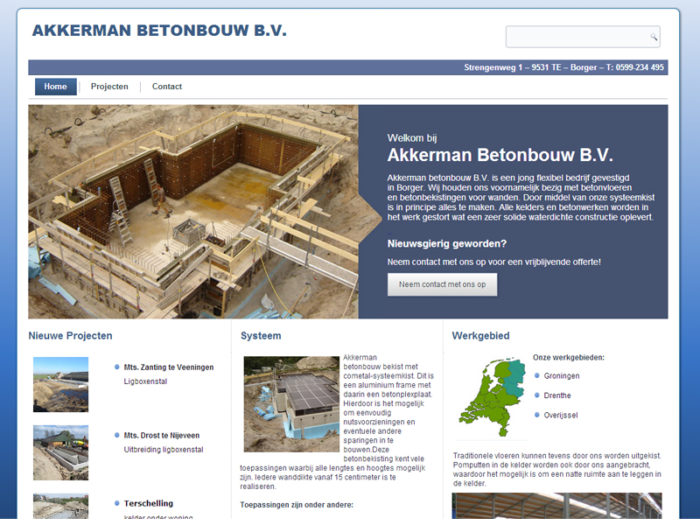Click the Uitbreiding ligboxenstal thumbnail image
The image size is (700, 525).
tap(61, 453)
